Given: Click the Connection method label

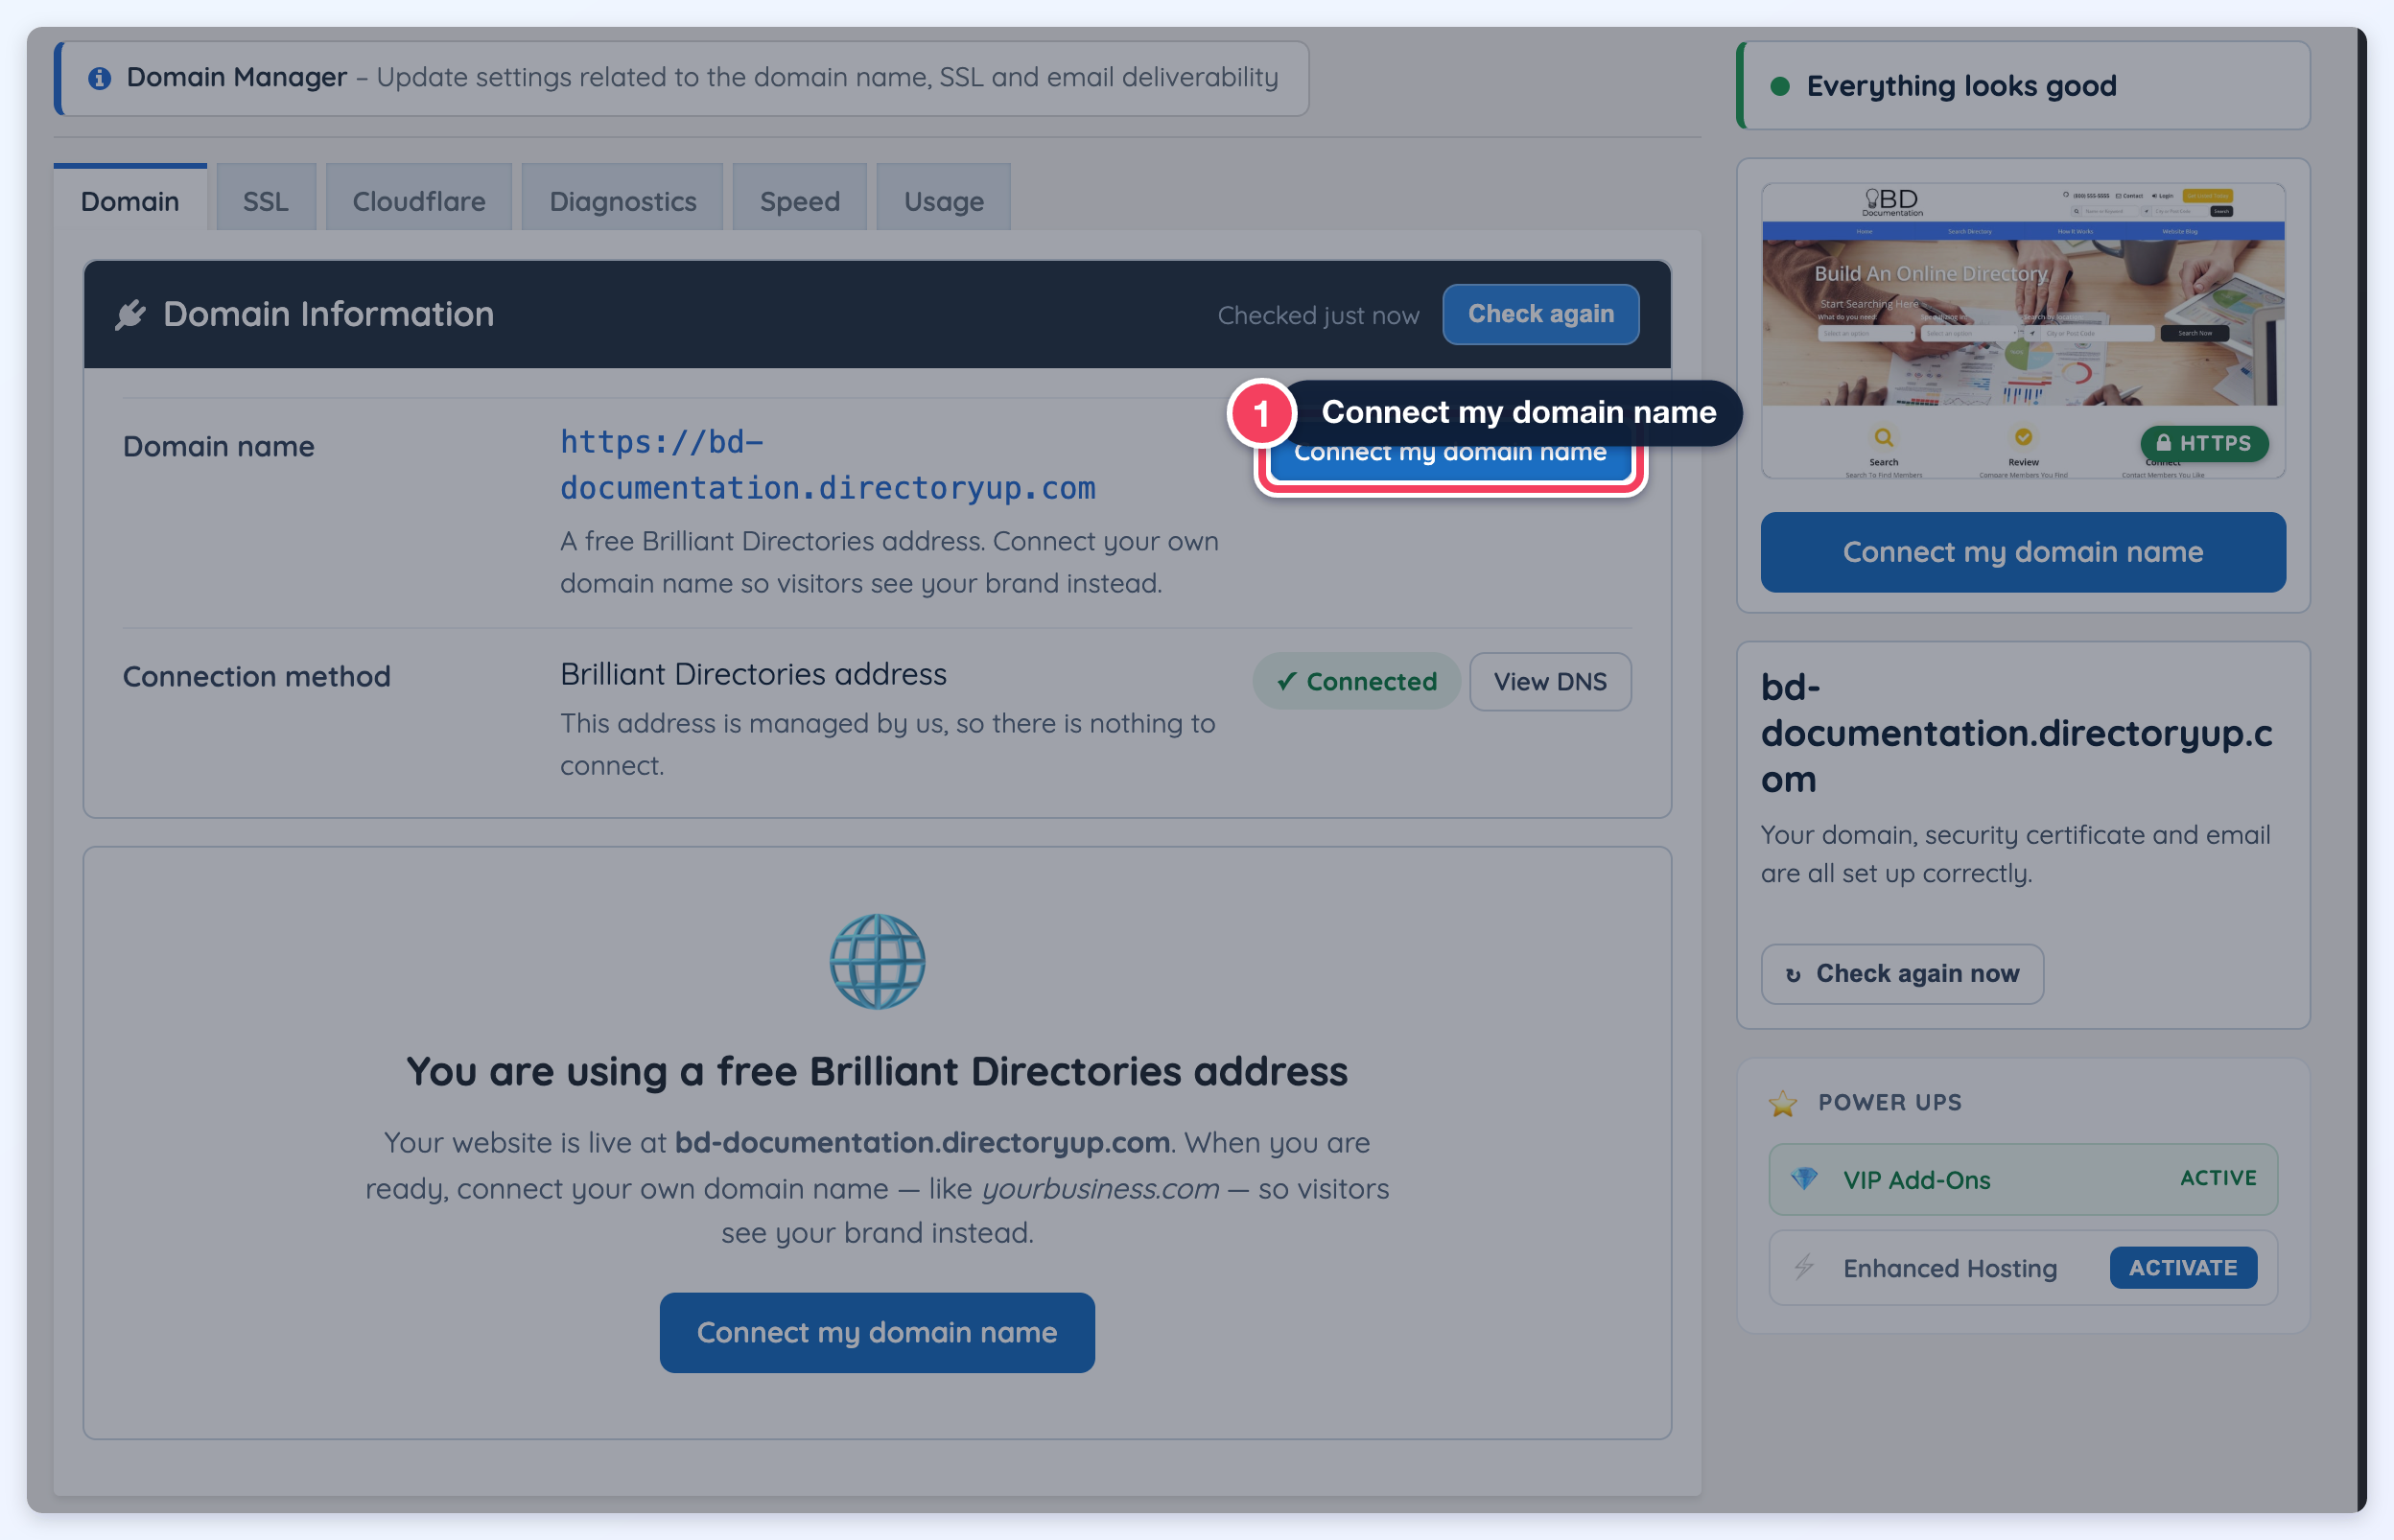Looking at the screenshot, I should (x=256, y=677).
